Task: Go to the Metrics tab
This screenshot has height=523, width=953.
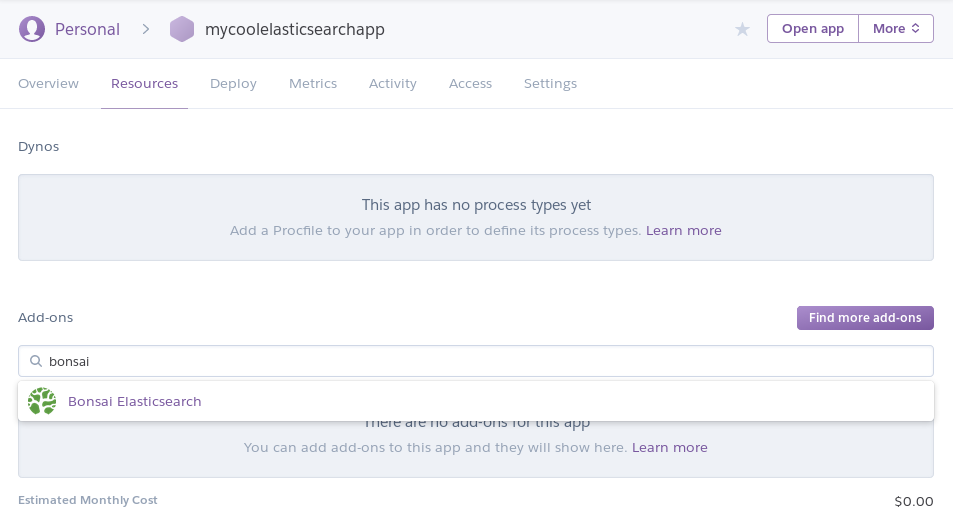Action: click(x=313, y=83)
